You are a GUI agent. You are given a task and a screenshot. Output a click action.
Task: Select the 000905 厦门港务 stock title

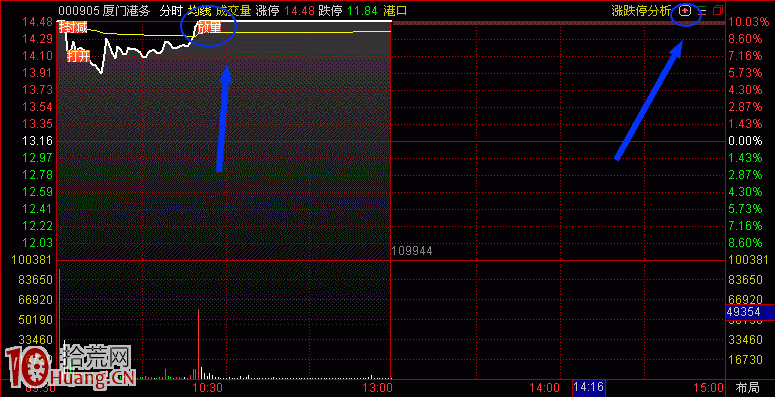[x=105, y=10]
